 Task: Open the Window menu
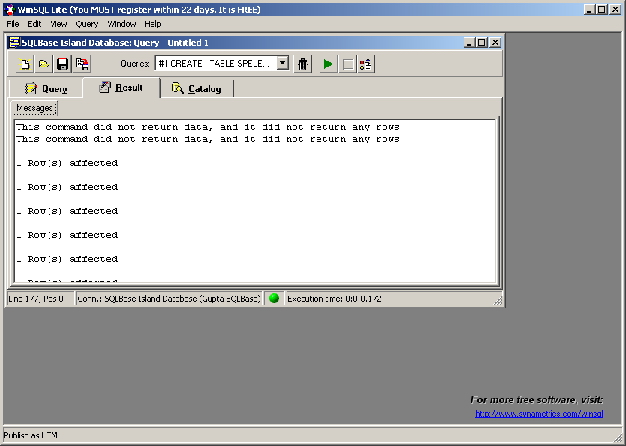122,24
